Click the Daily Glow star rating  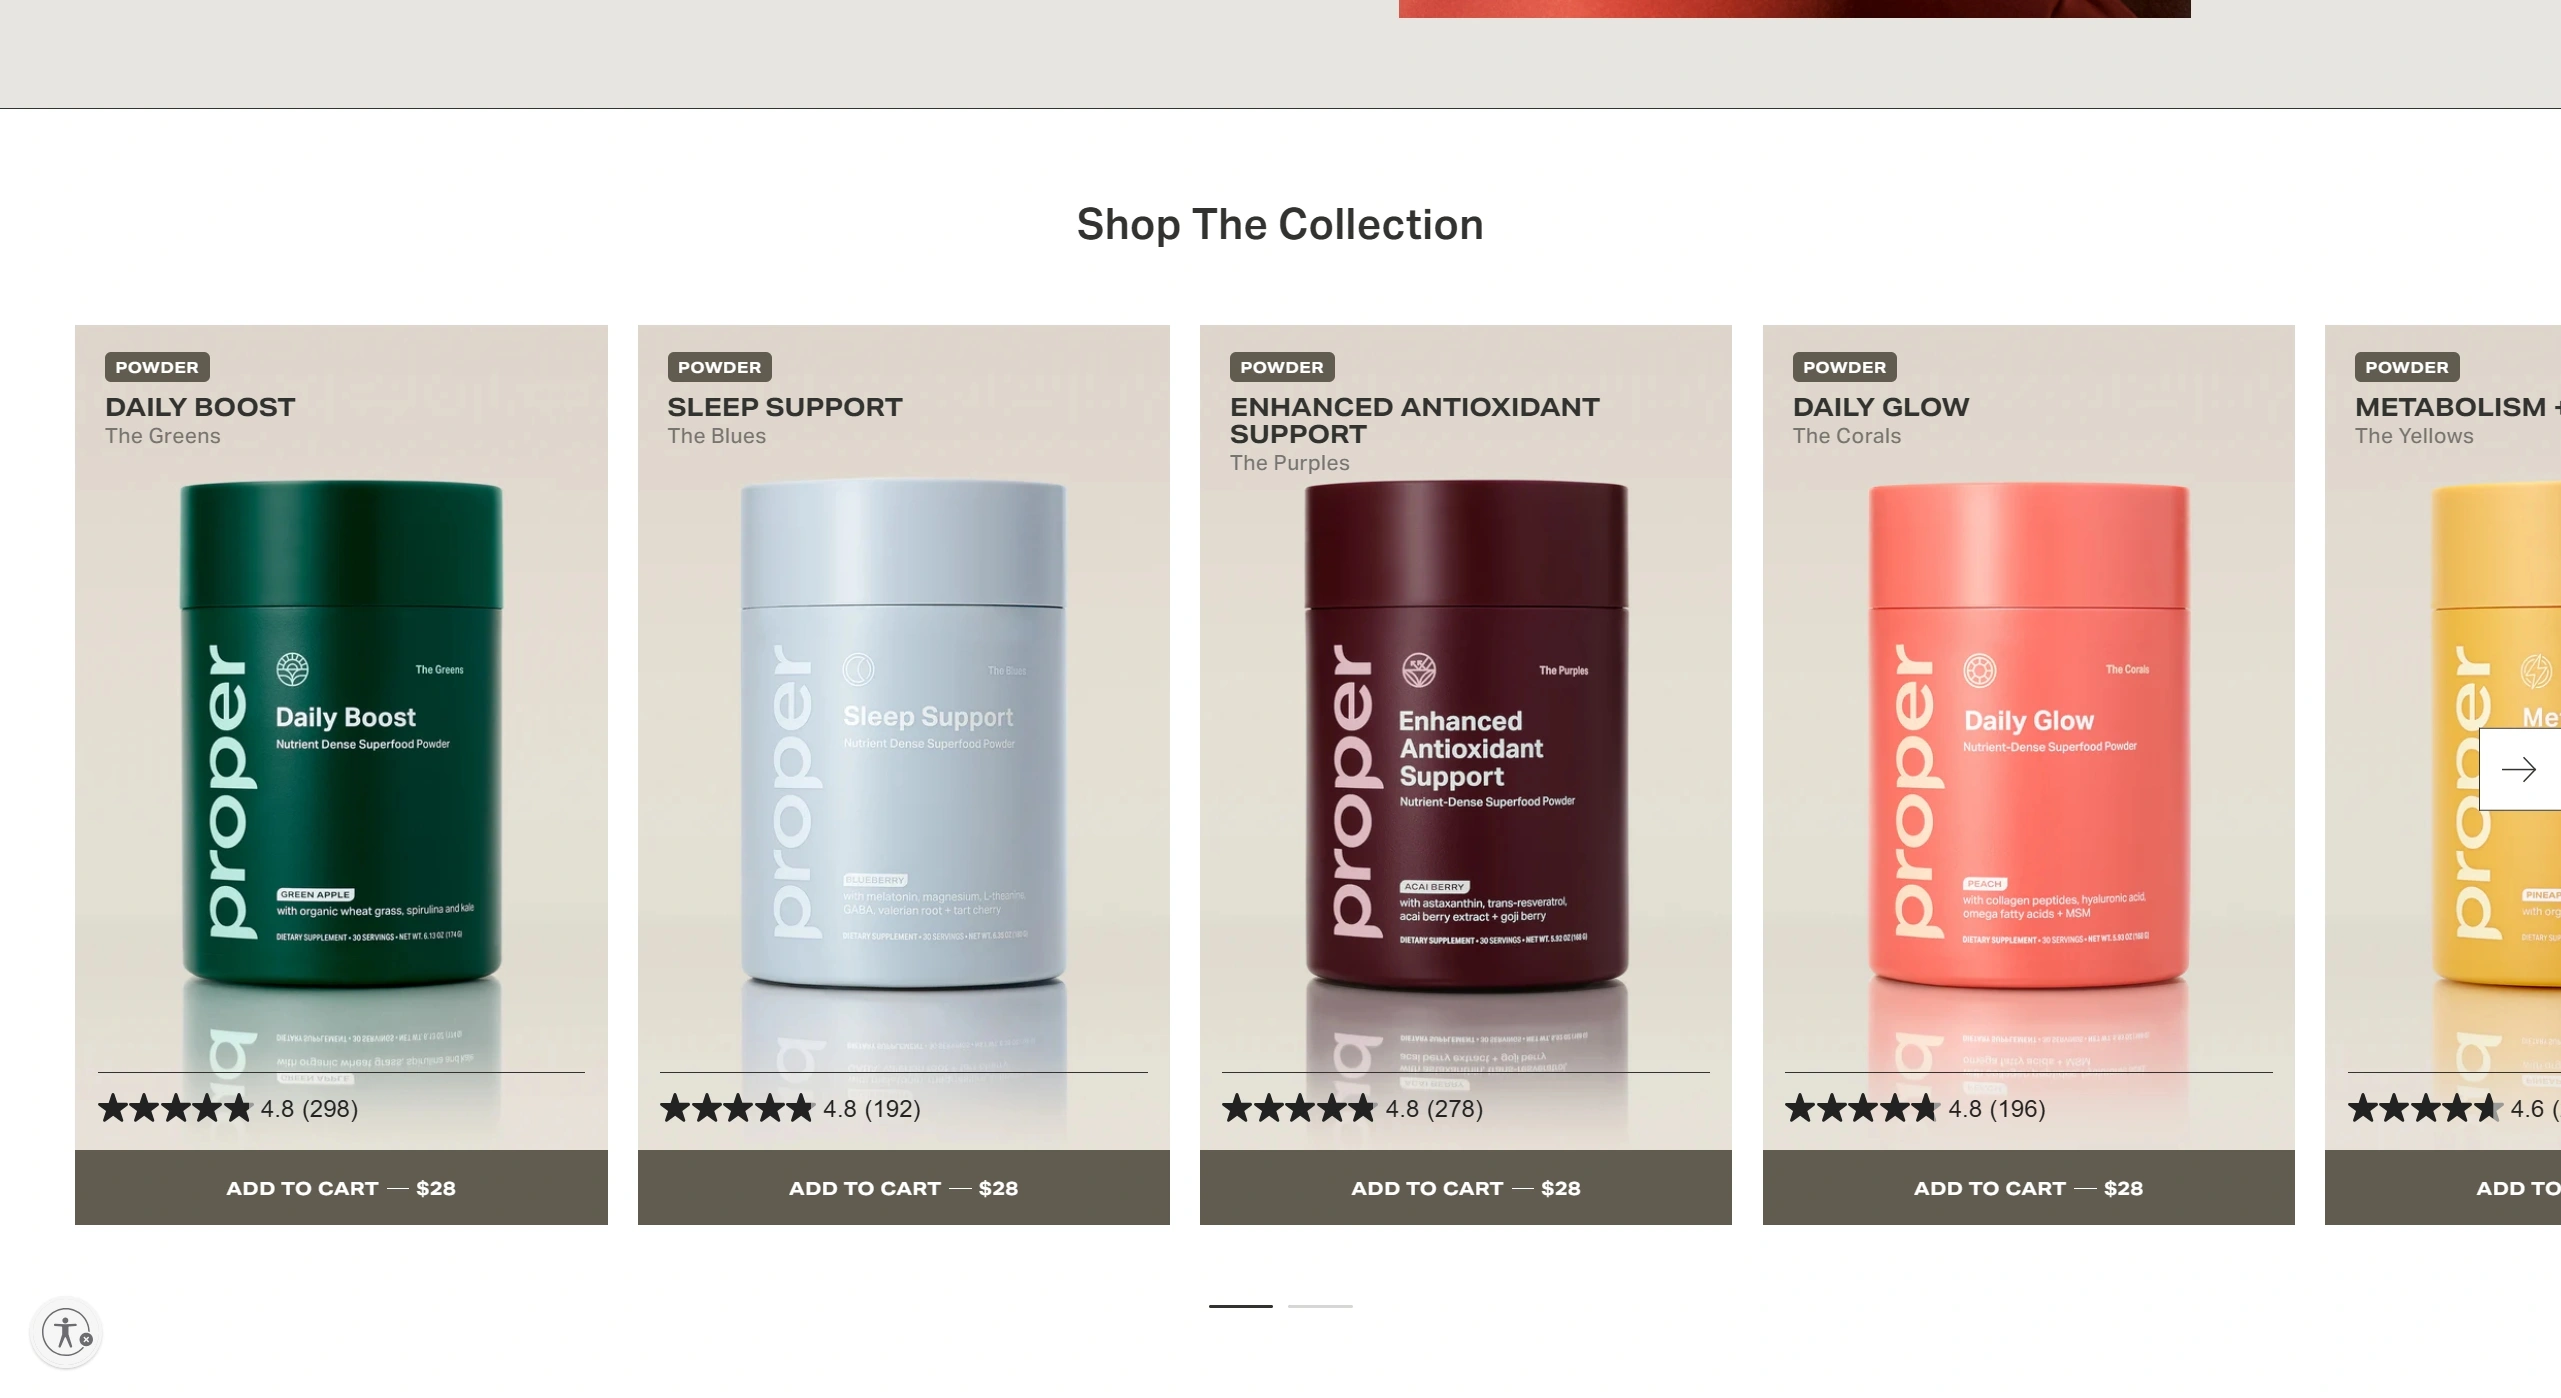1915,1108
